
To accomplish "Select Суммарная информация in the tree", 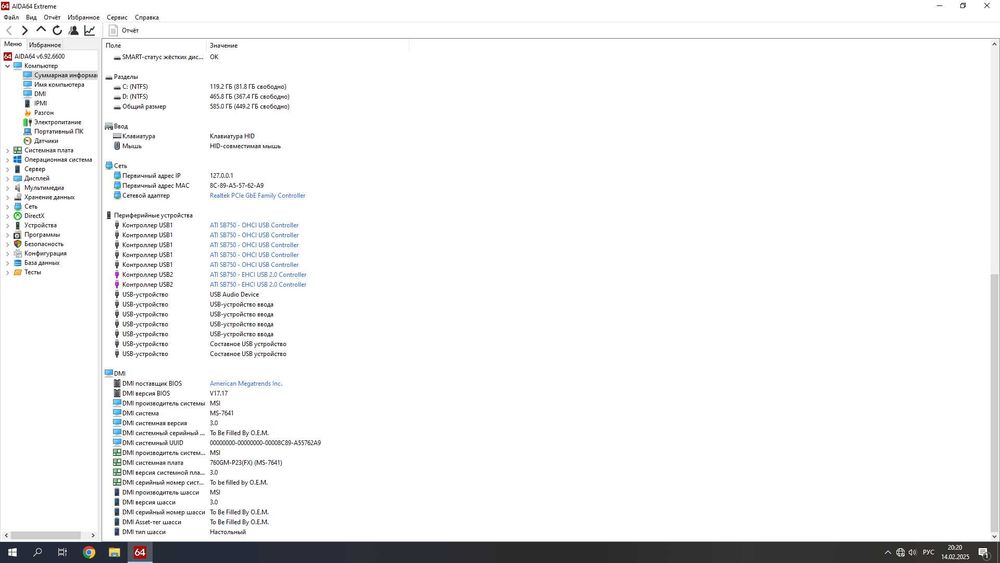I will [x=60, y=75].
